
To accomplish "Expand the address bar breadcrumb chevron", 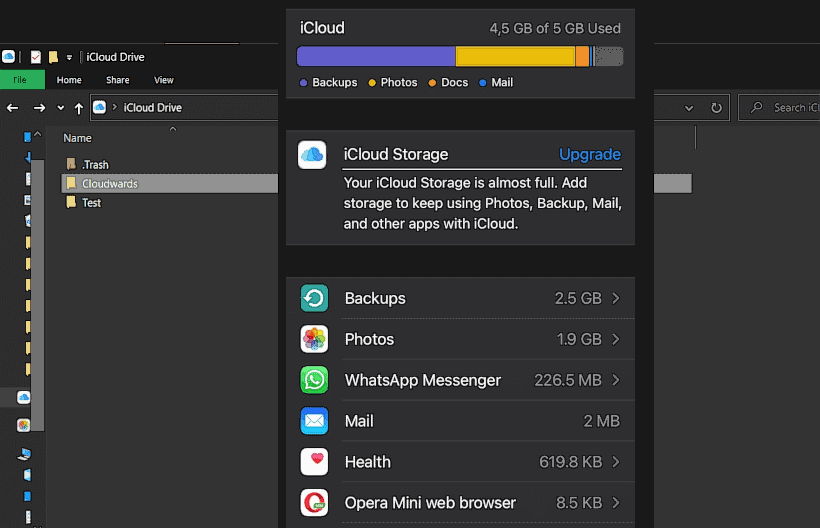I will click(115, 107).
